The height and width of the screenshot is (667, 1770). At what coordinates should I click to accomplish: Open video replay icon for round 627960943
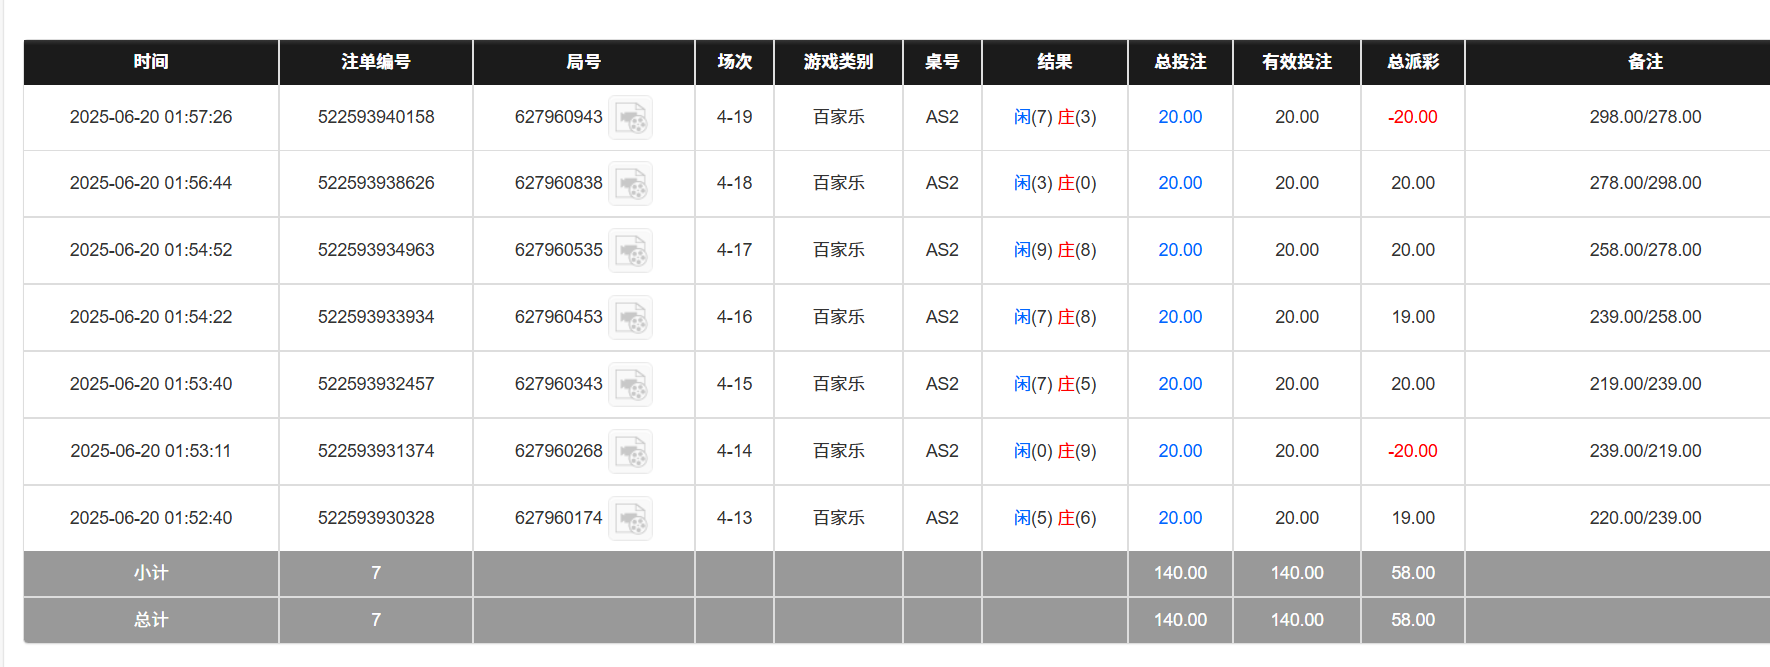[631, 118]
